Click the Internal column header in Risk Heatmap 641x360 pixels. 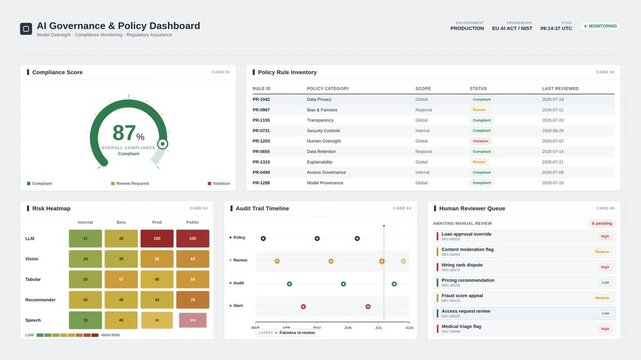pos(85,222)
